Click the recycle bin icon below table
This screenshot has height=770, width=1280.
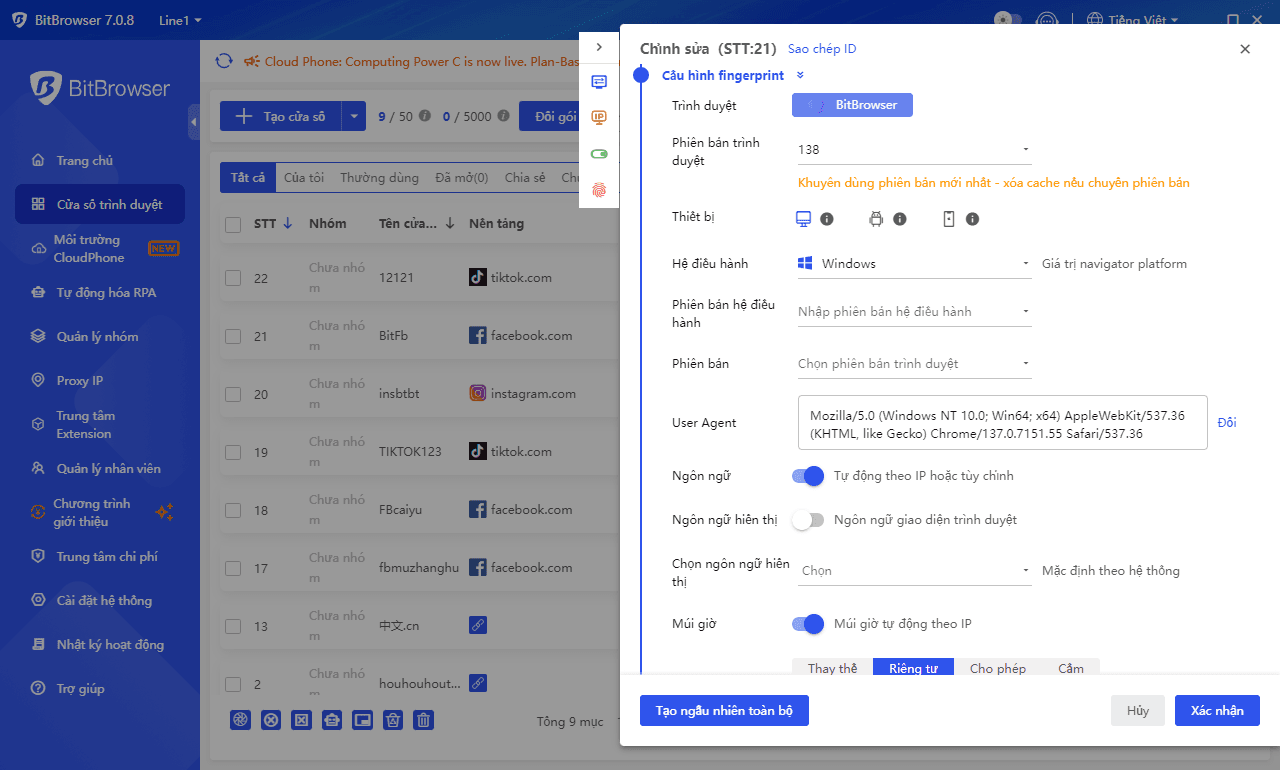[393, 720]
